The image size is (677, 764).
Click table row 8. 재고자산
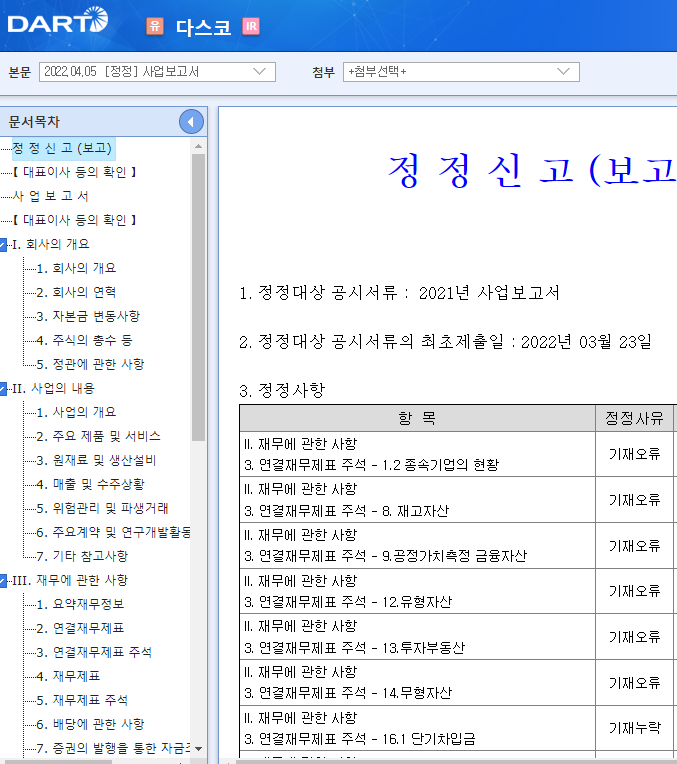coord(417,500)
